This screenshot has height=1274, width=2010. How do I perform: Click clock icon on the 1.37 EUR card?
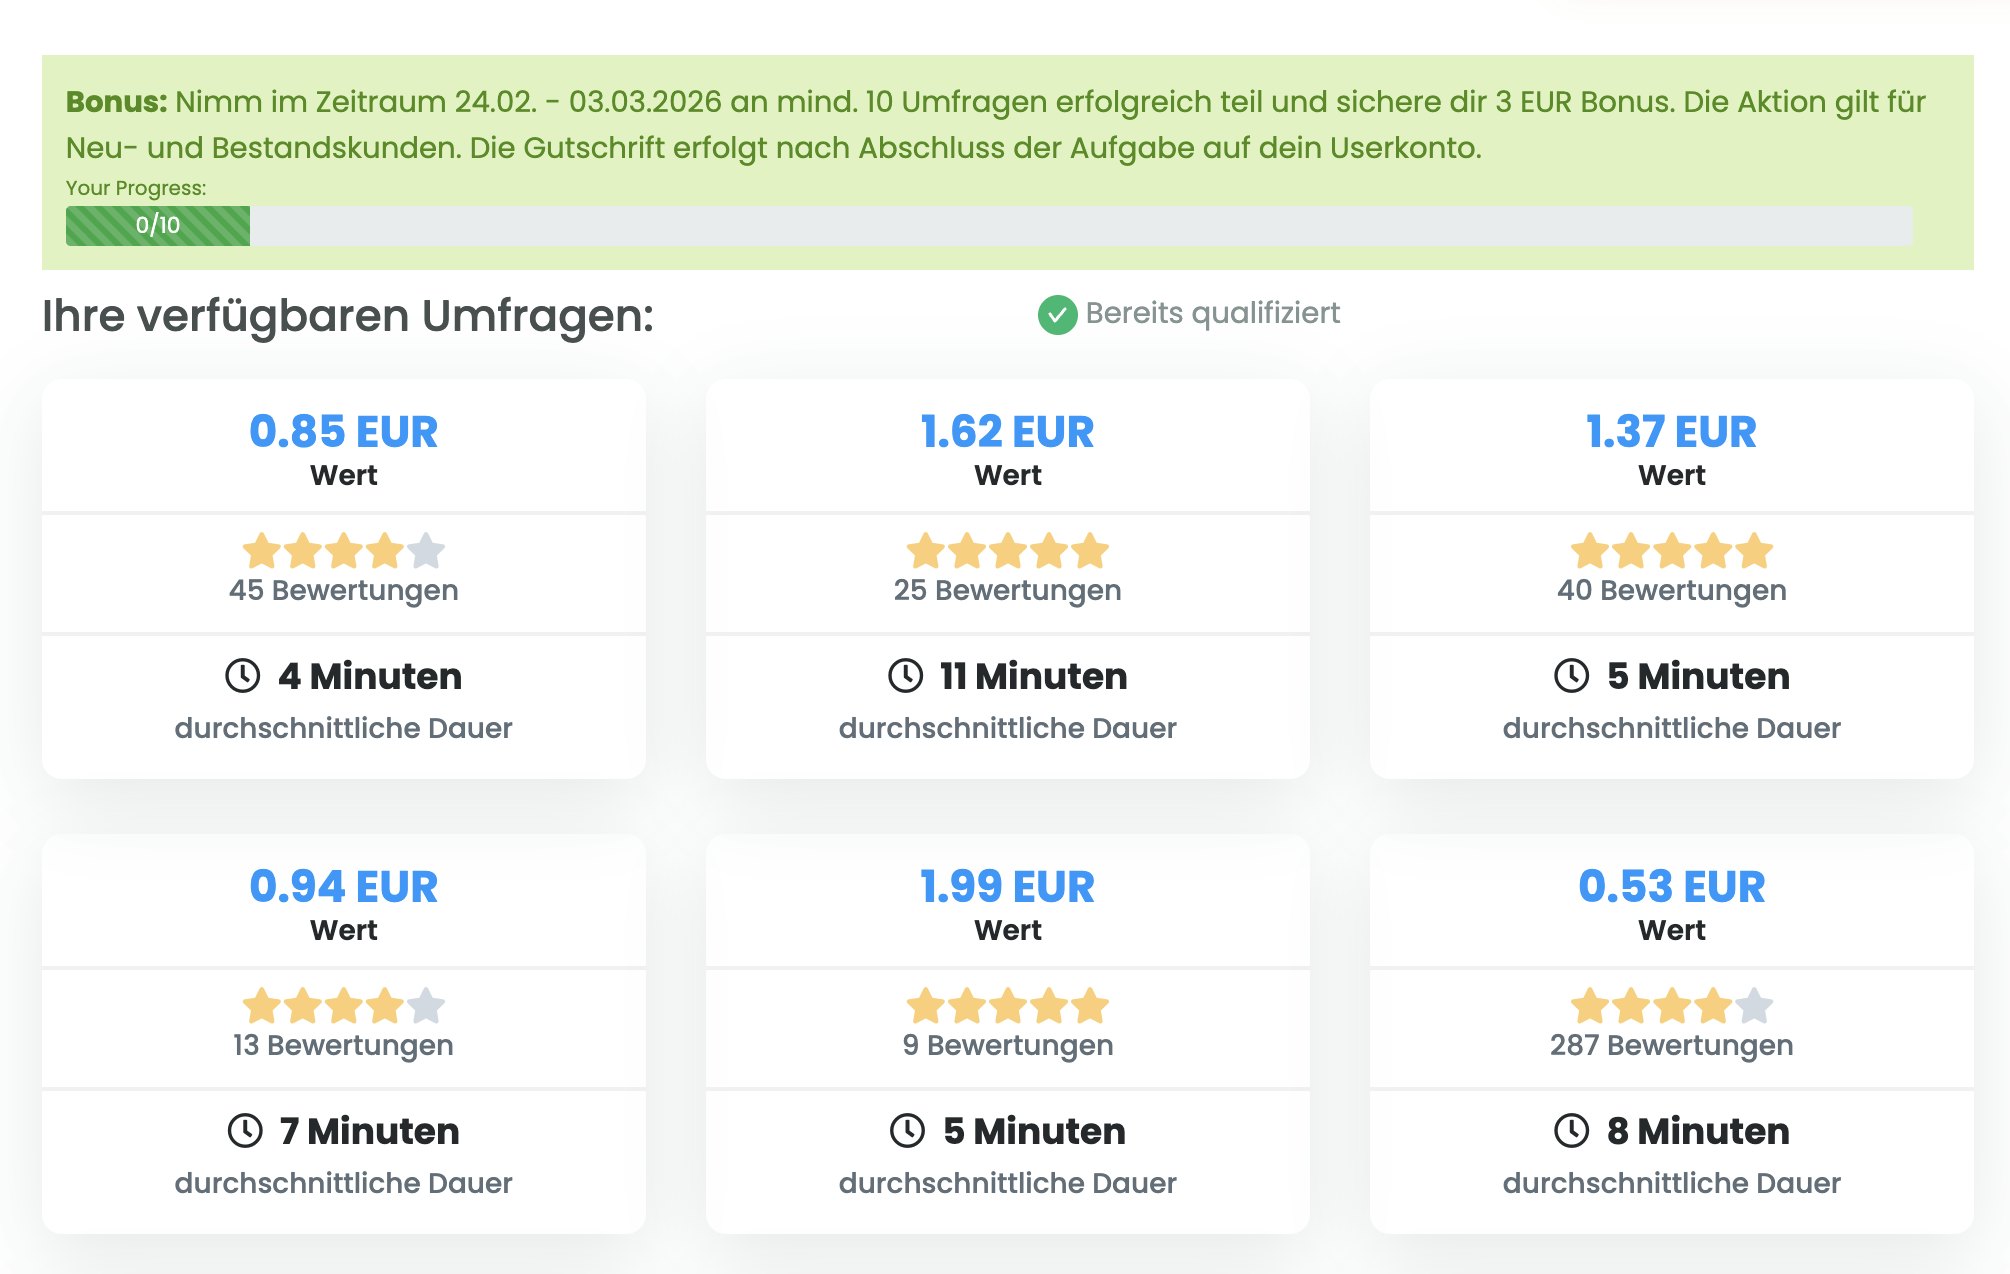click(1571, 676)
